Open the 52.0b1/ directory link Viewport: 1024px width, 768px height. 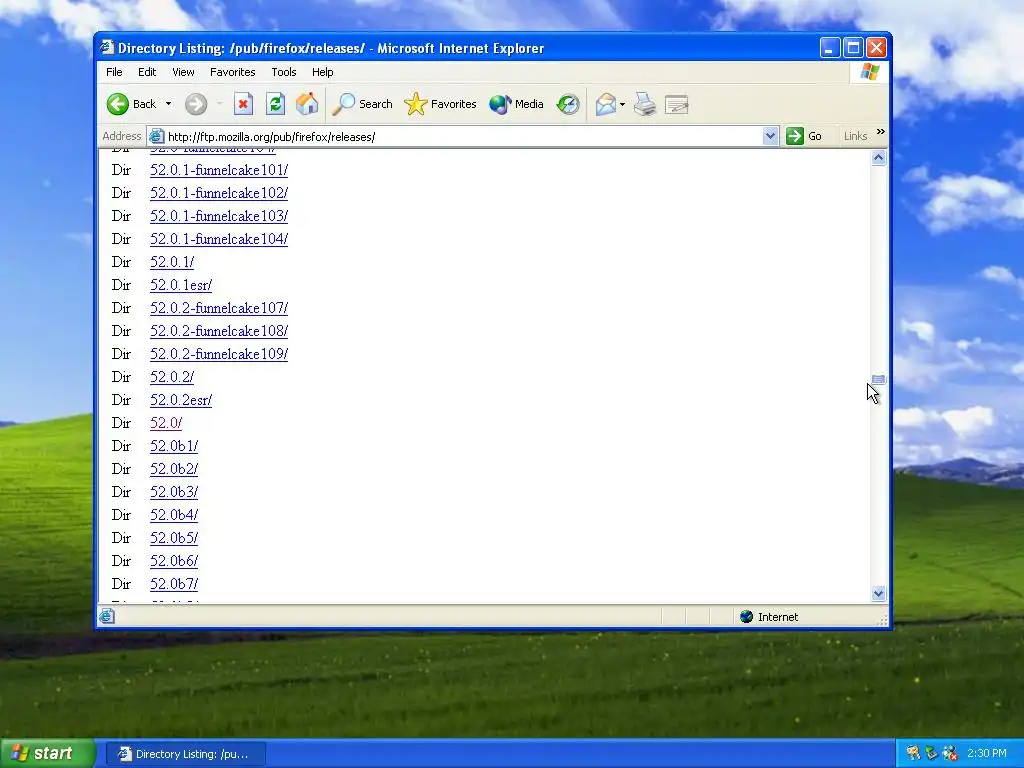[174, 446]
